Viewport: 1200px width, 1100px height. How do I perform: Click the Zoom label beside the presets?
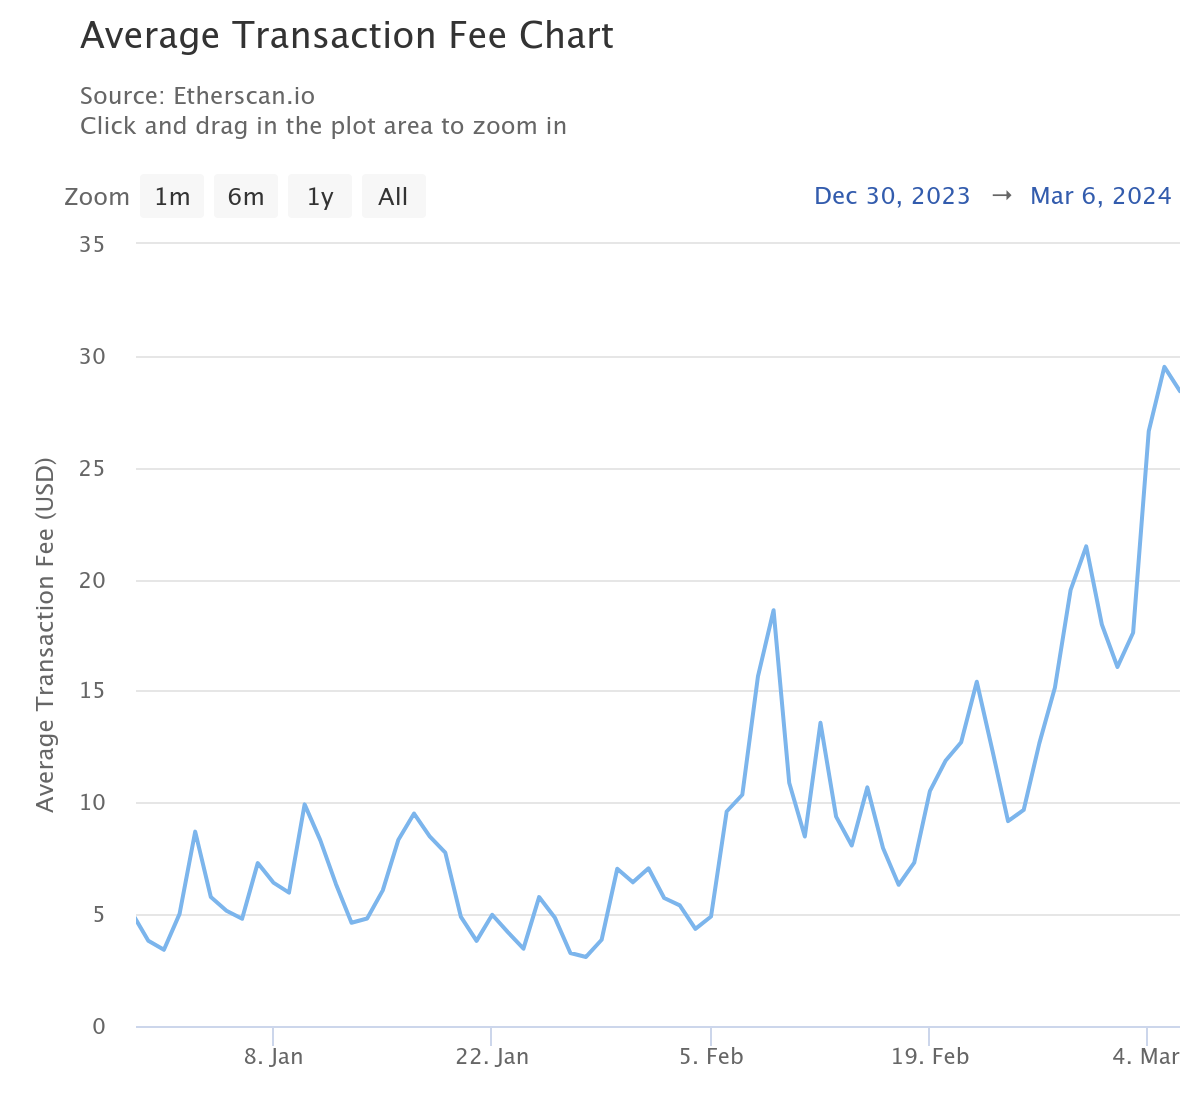click(x=97, y=196)
